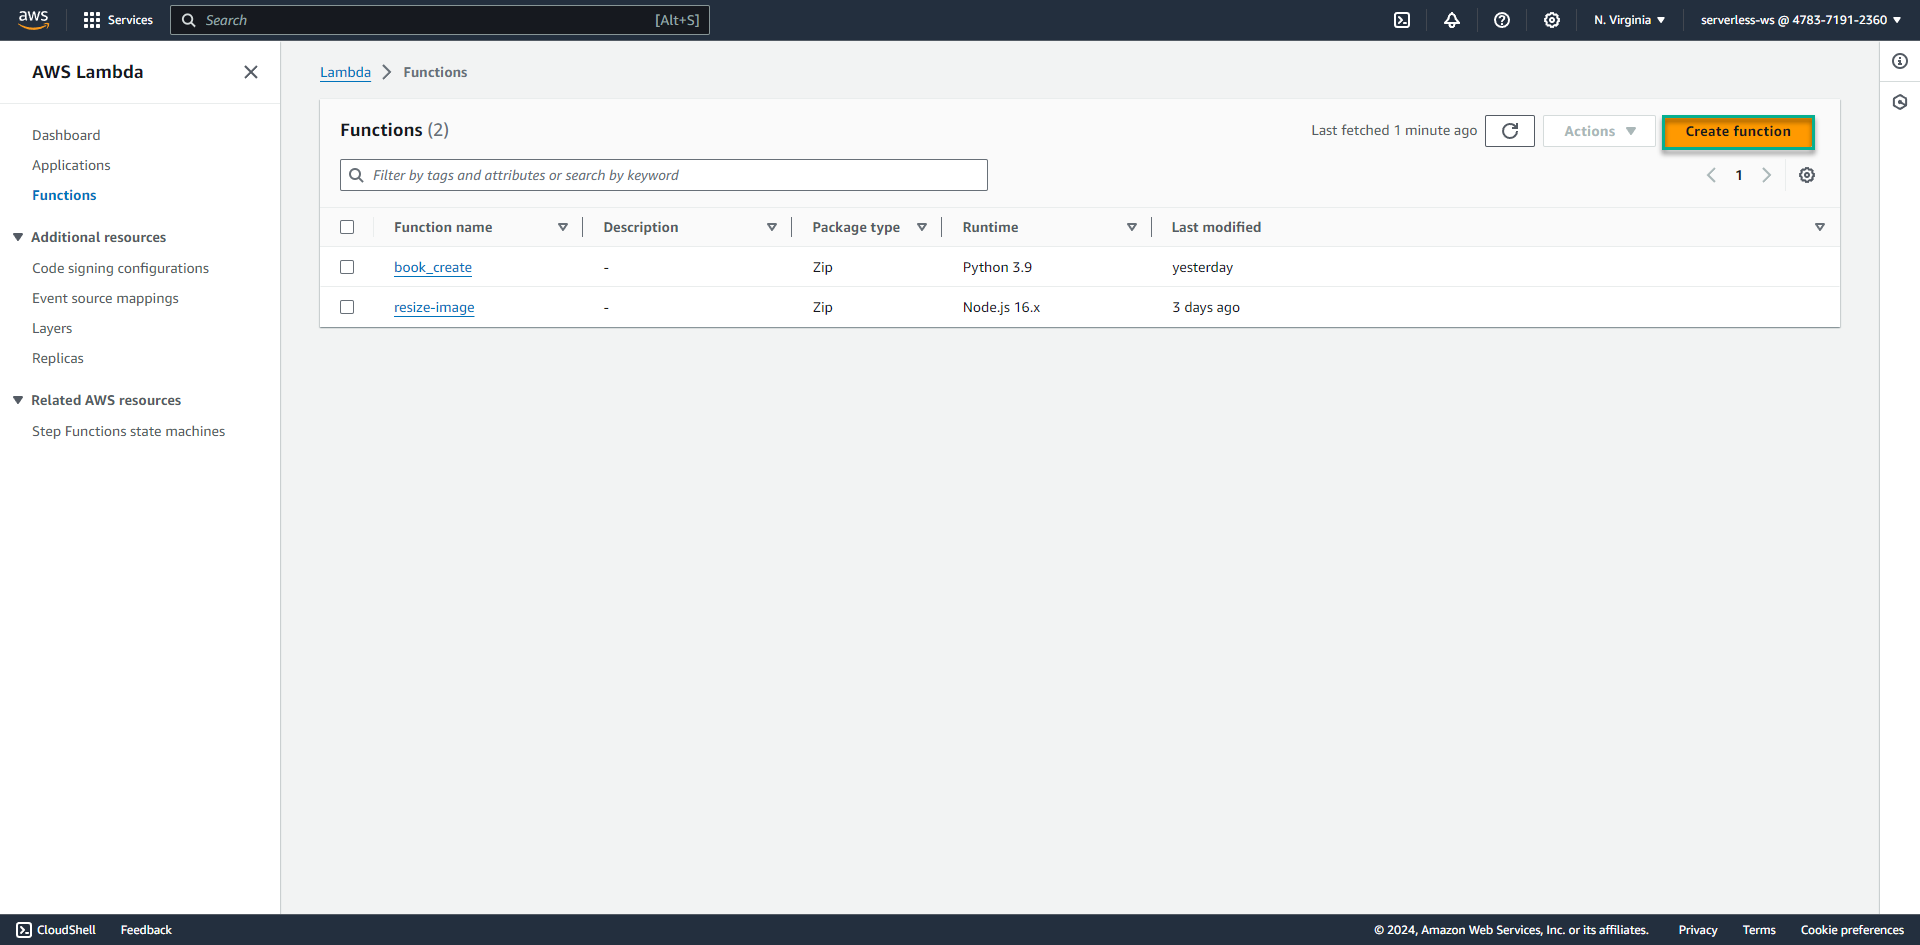The image size is (1920, 945).
Task: Sort by Function name column arrow
Action: pyautogui.click(x=563, y=227)
